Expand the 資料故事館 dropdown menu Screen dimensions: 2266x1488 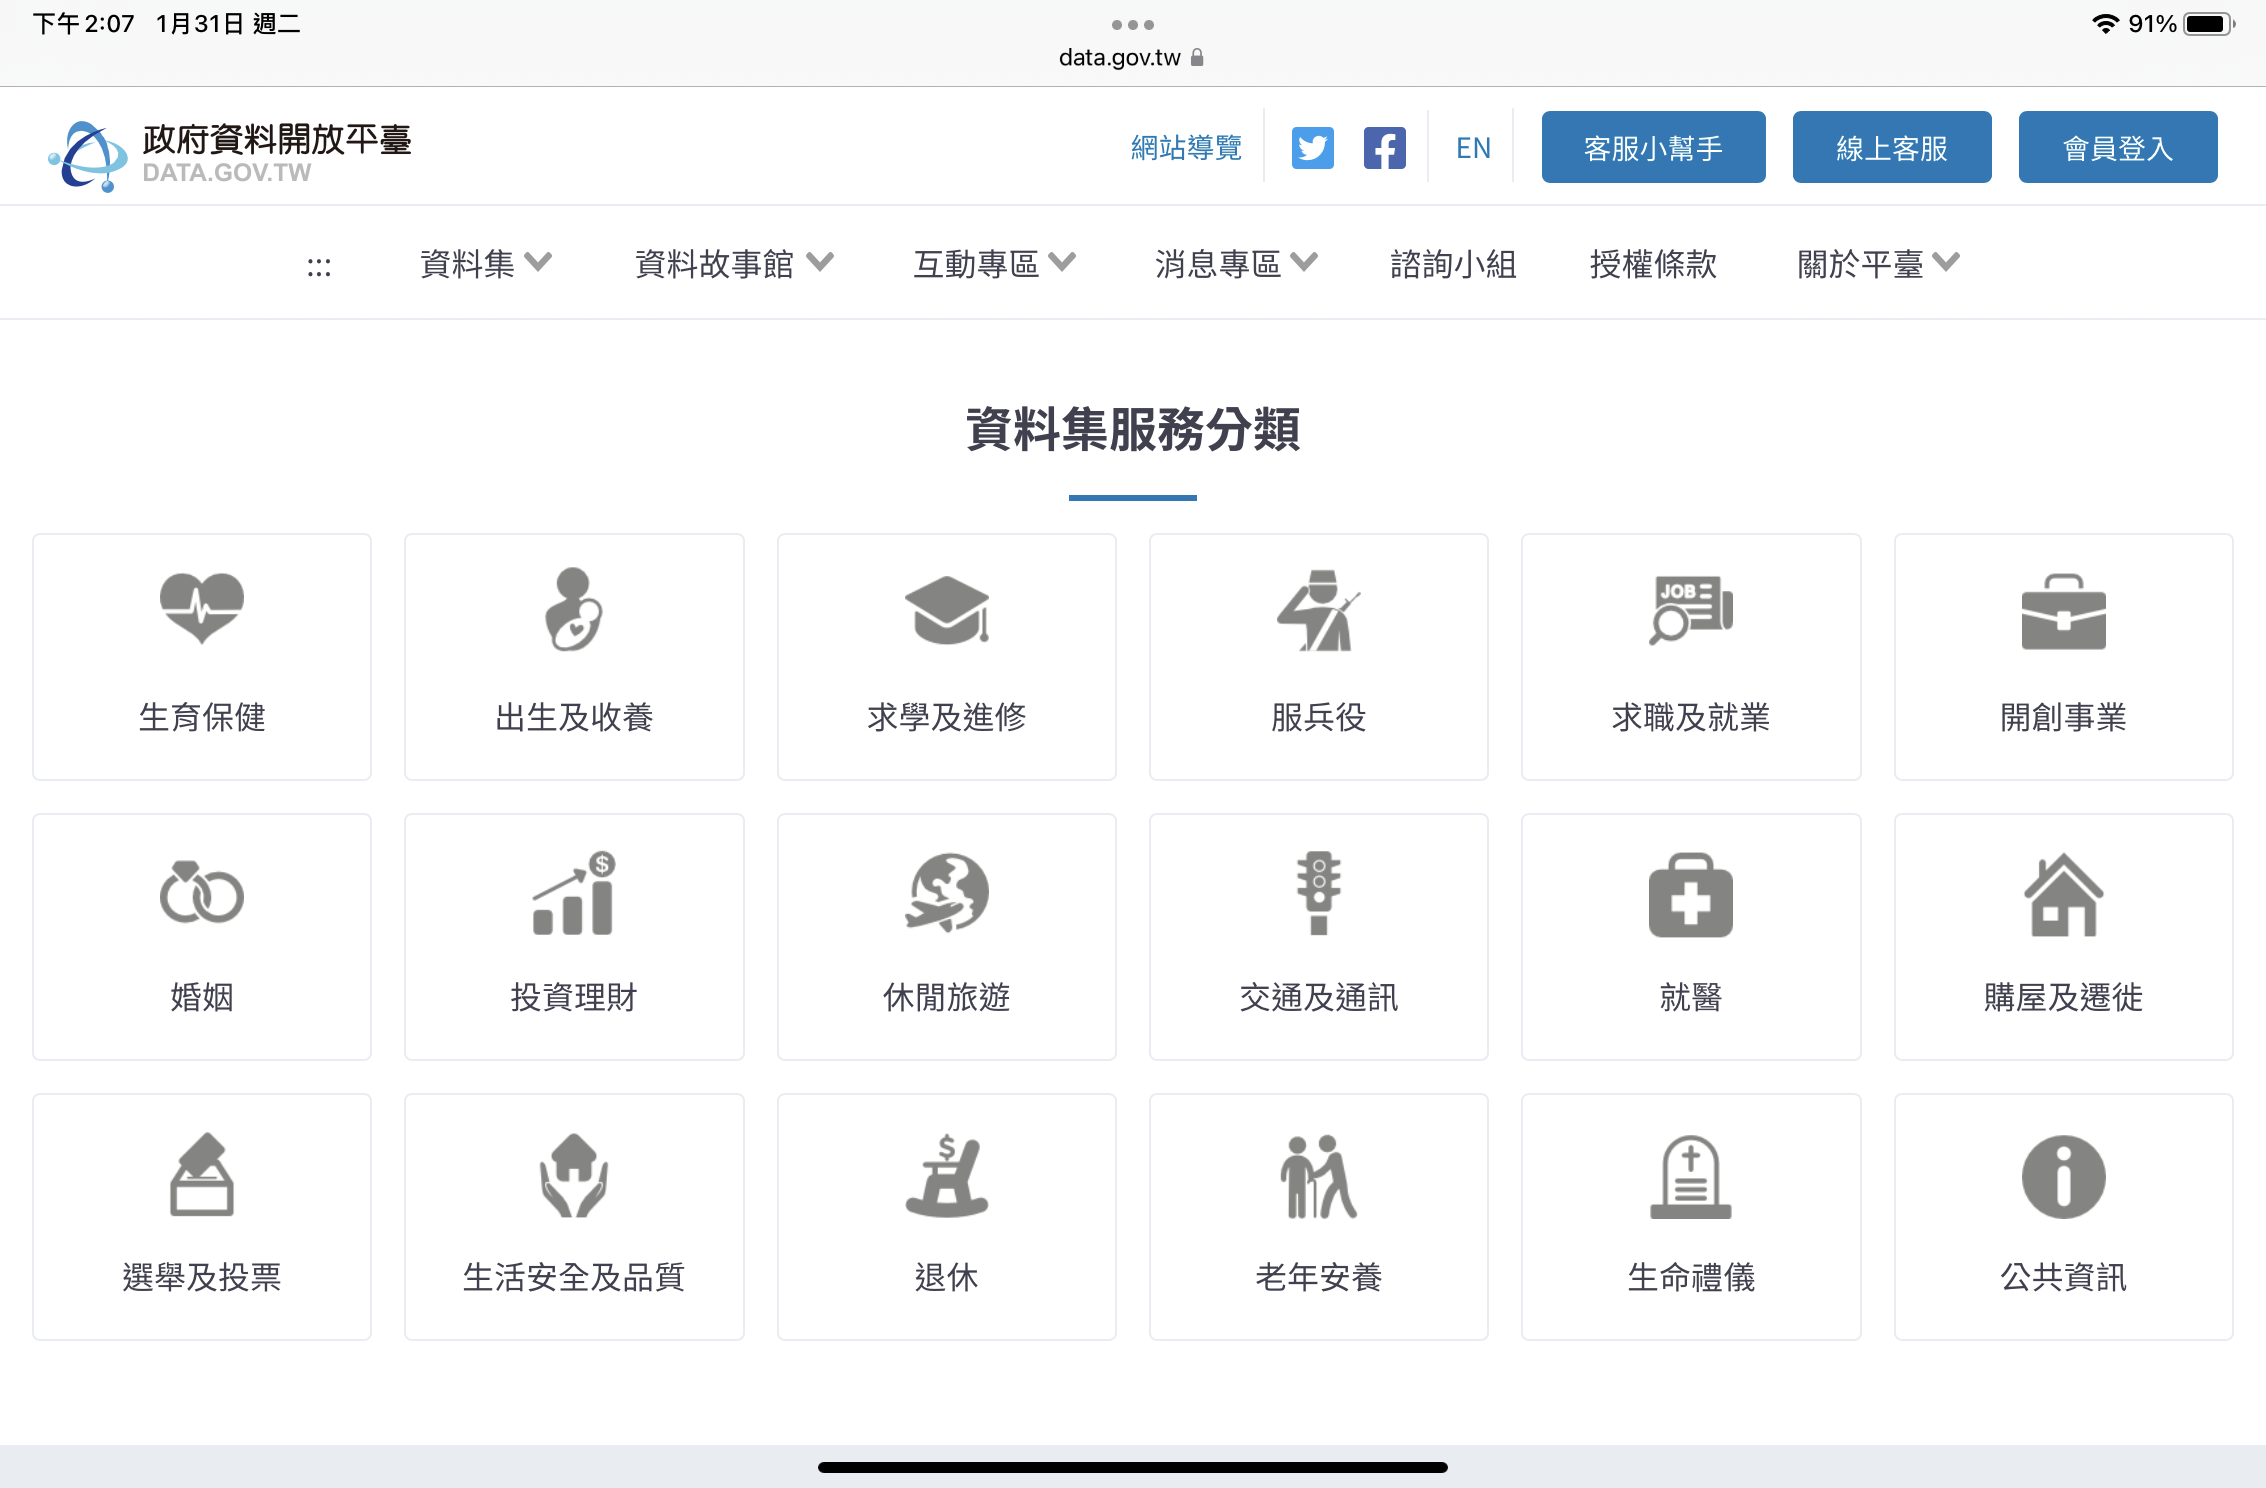733,264
